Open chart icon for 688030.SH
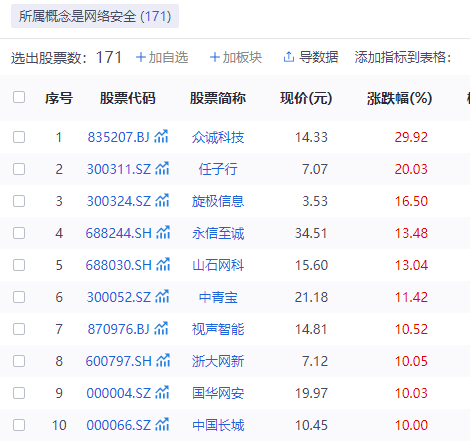The height and width of the screenshot is (444, 470). click(163, 265)
